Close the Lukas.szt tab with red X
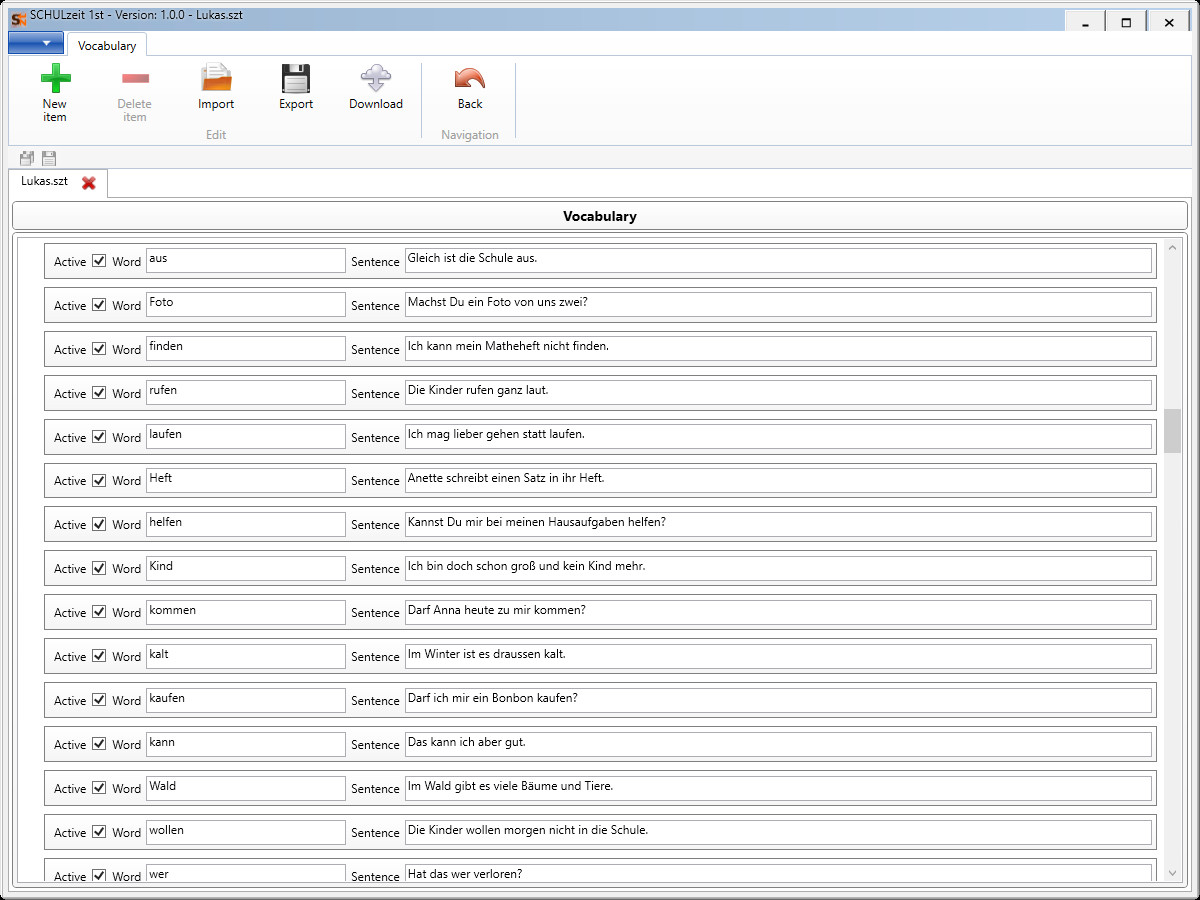1200x900 pixels. coord(89,183)
